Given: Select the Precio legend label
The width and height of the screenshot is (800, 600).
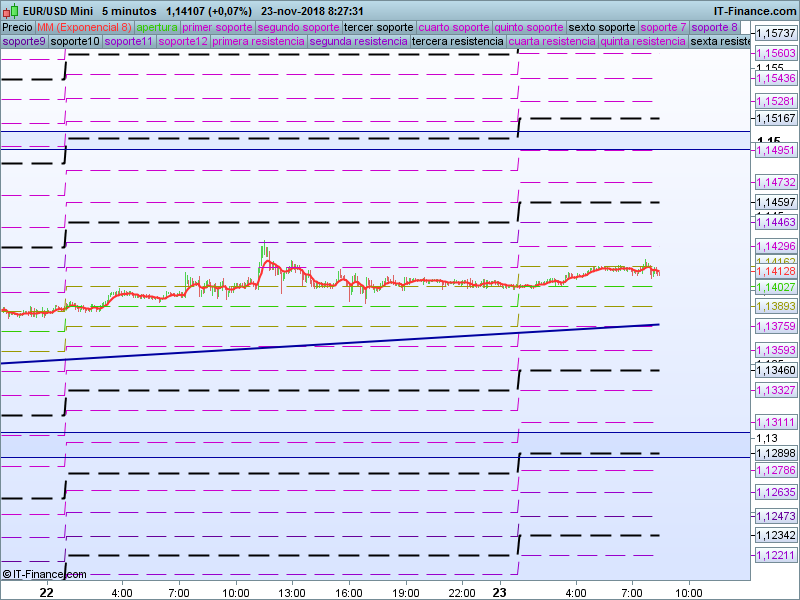Looking at the screenshot, I should pos(18,27).
